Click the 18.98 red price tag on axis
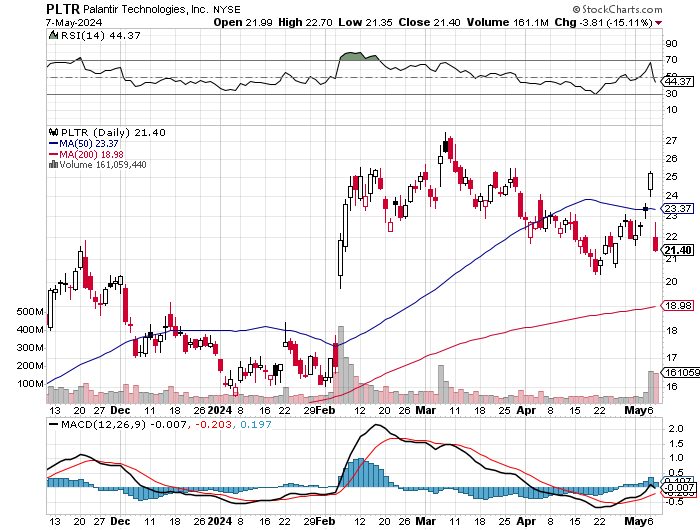Screen dimensions: 700x530 [x=677, y=305]
